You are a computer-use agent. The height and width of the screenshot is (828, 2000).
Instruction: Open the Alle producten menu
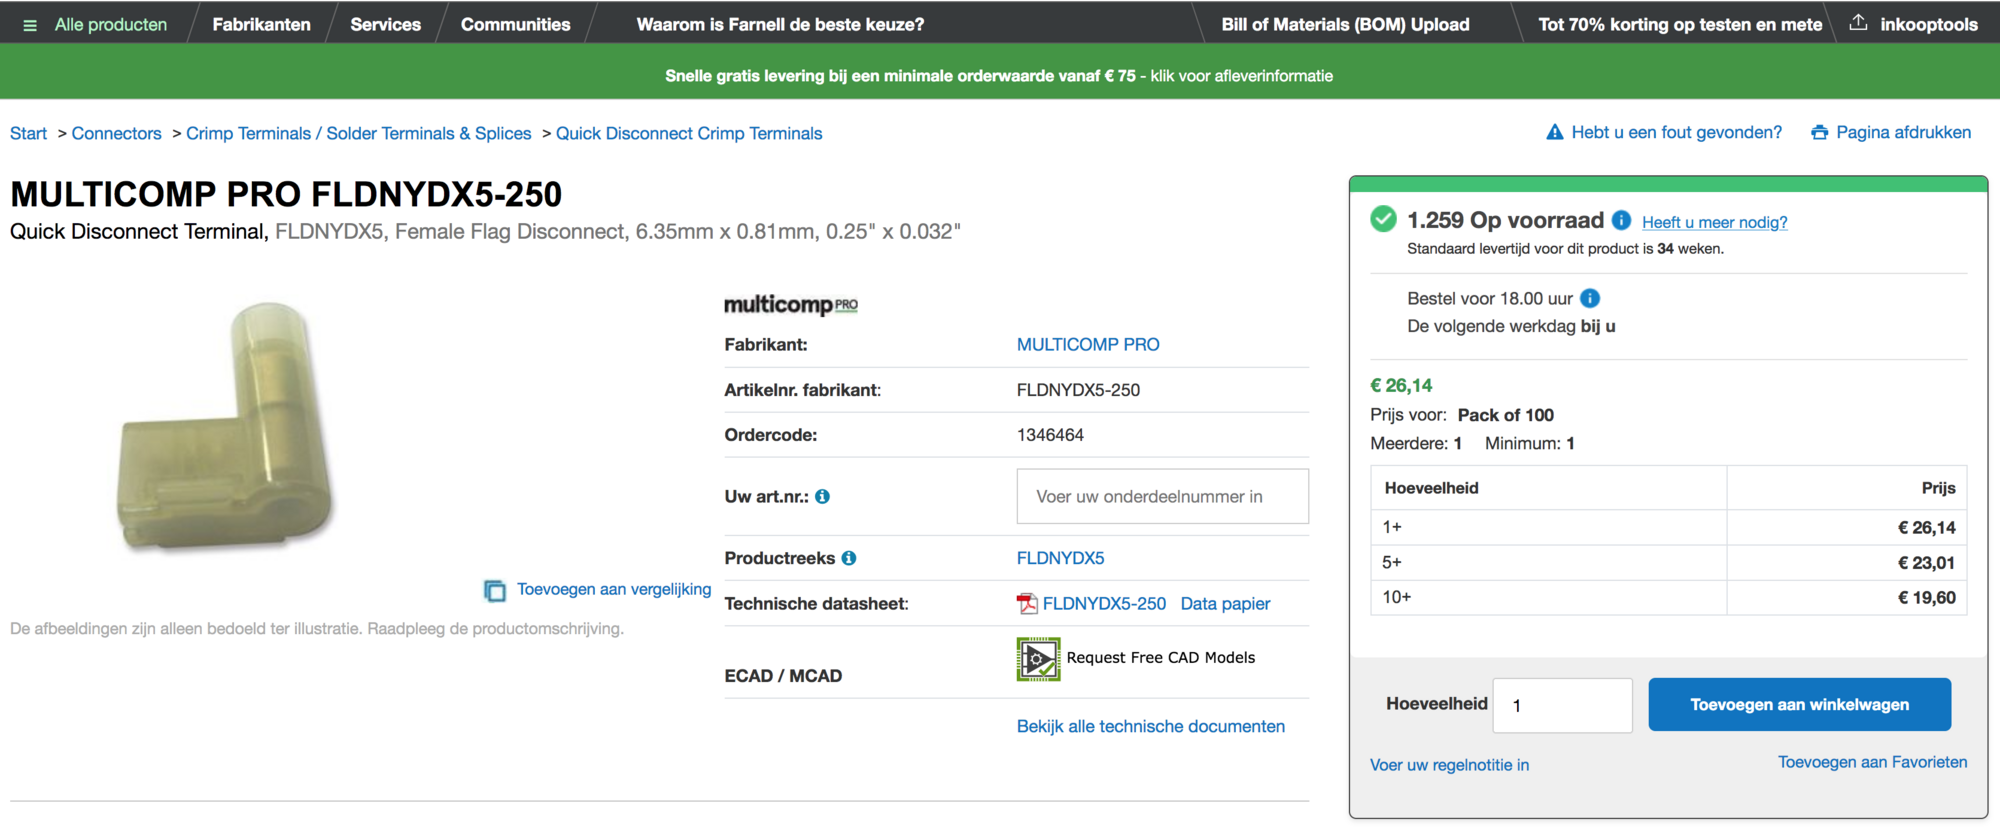111,25
